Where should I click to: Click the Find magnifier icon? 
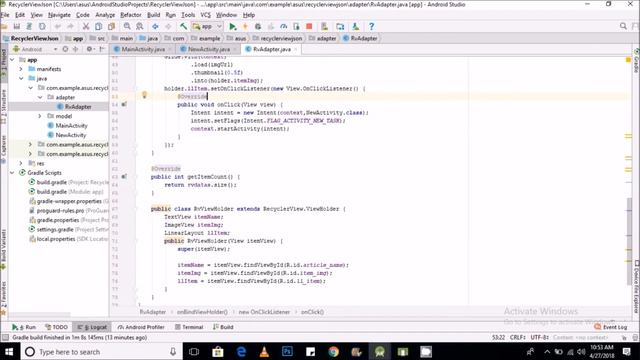[x=127, y=26]
